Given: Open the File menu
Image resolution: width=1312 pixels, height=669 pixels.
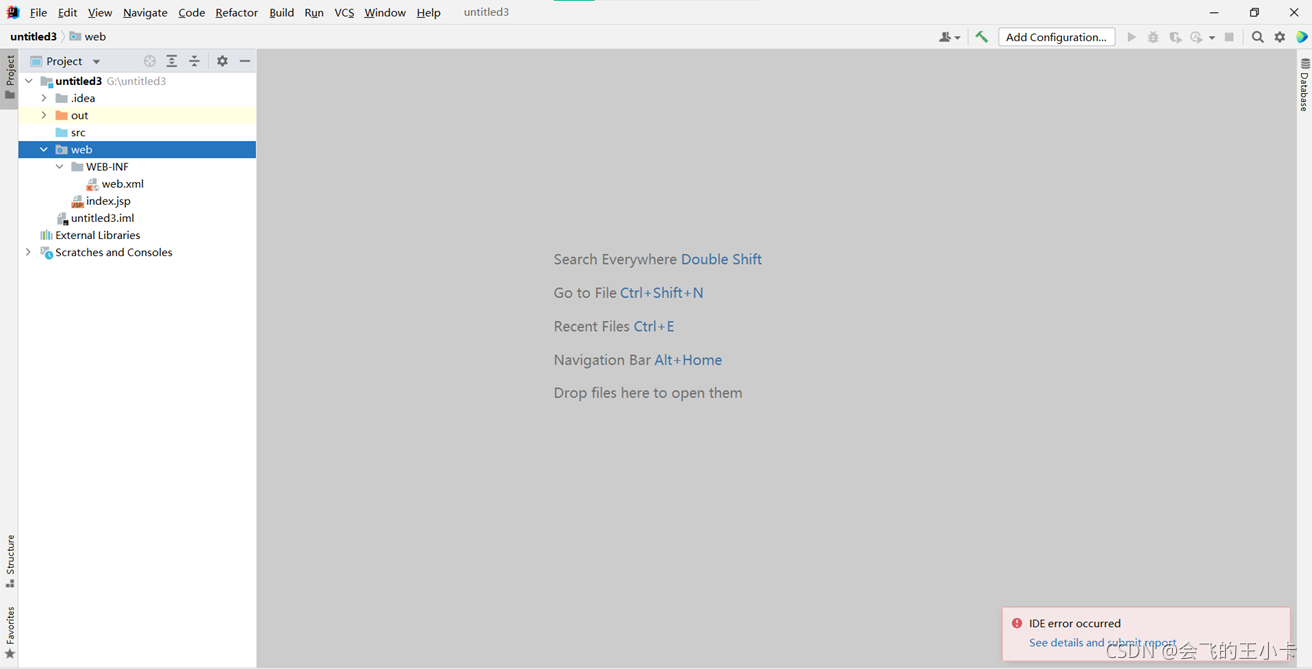Looking at the screenshot, I should pyautogui.click(x=38, y=12).
